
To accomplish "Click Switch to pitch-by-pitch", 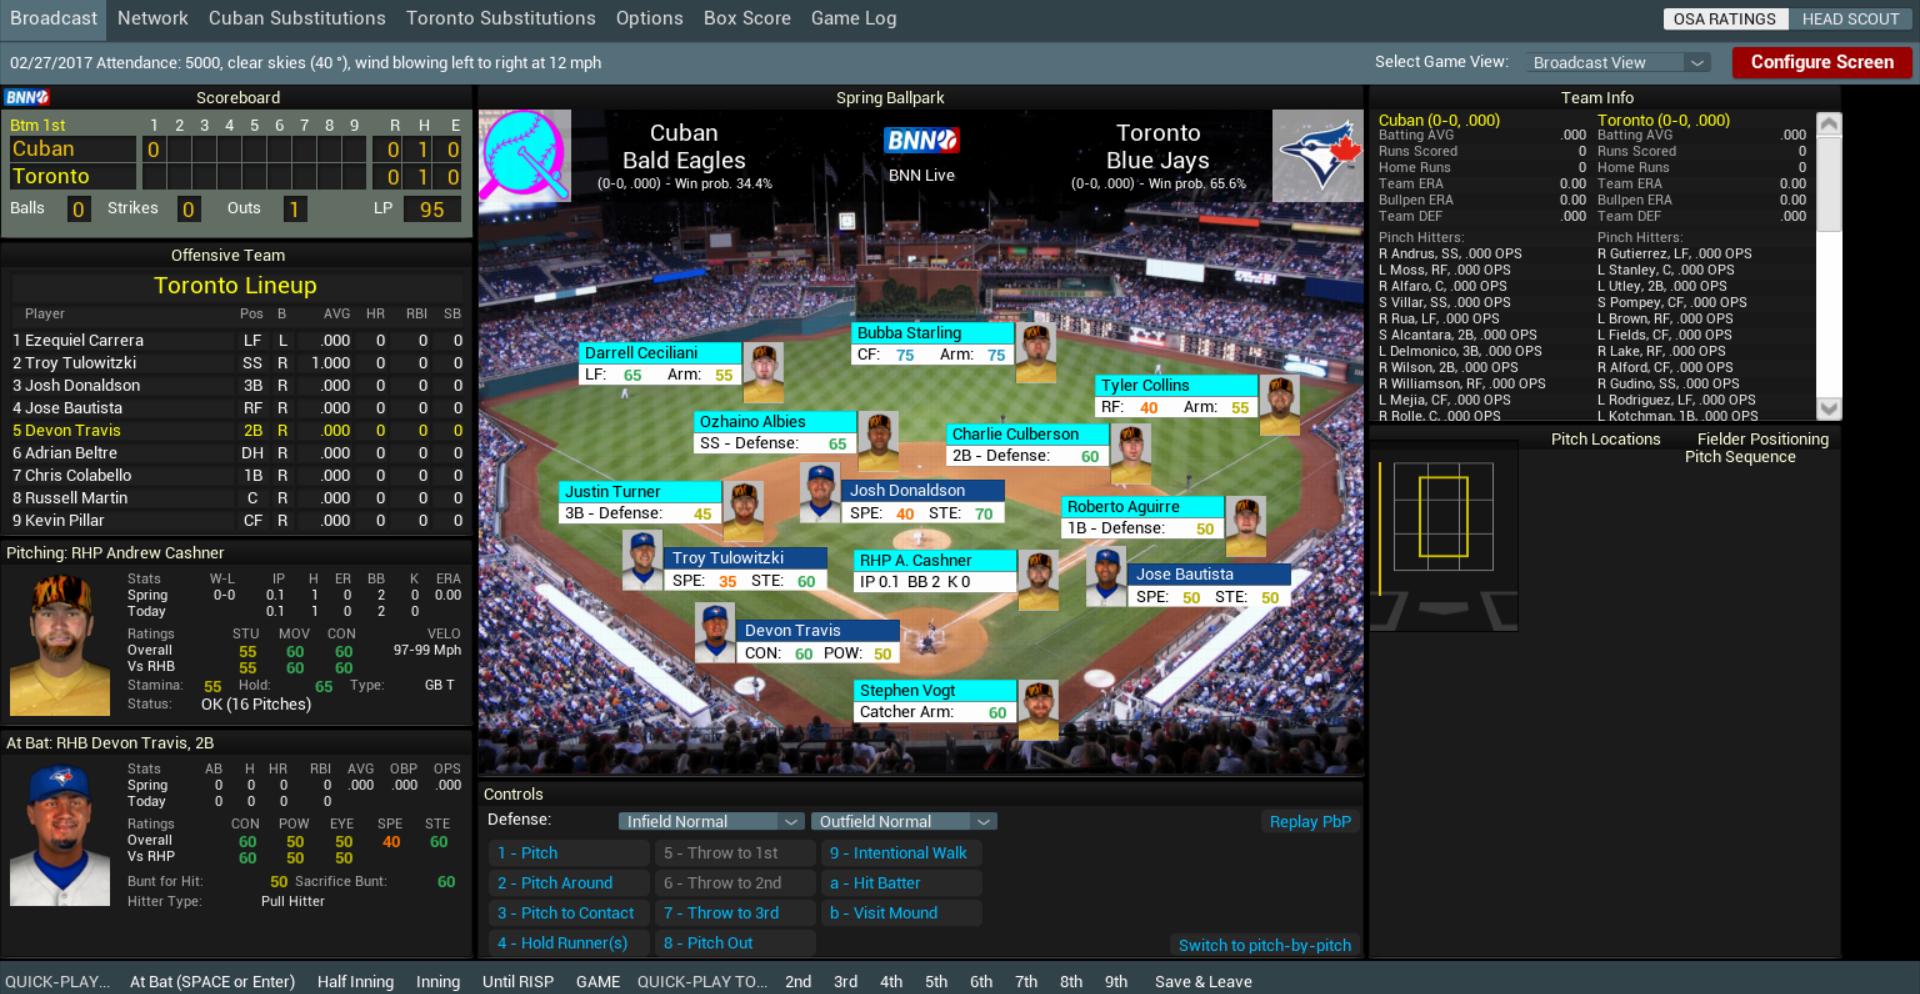I will pos(1264,945).
